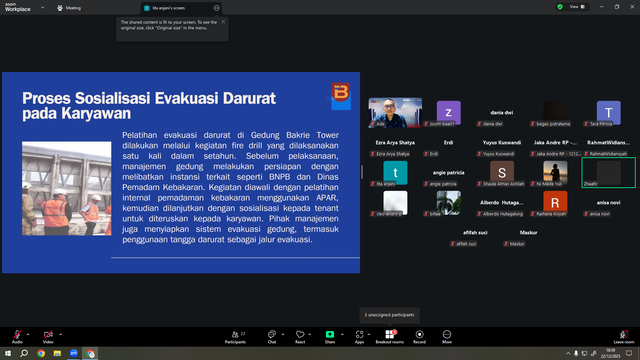Unmute the microphone with the Audio button
Screen dimensions: 640x360
pyautogui.click(x=17, y=337)
